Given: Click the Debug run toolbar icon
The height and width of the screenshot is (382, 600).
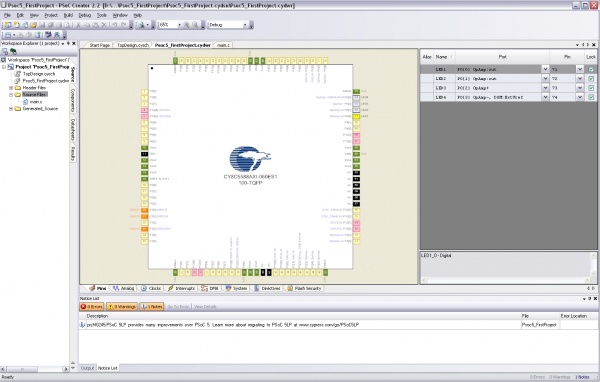Looking at the screenshot, I should [57, 35].
